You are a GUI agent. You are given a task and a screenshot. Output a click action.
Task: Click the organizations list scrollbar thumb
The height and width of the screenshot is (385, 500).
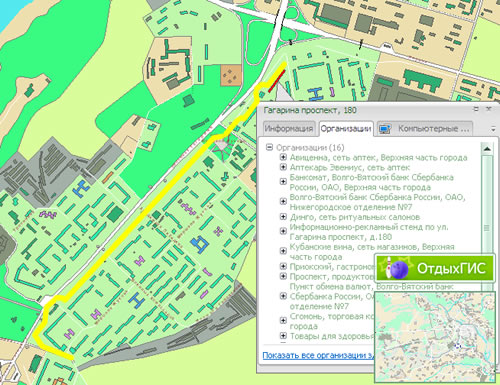pyautogui.click(x=487, y=228)
